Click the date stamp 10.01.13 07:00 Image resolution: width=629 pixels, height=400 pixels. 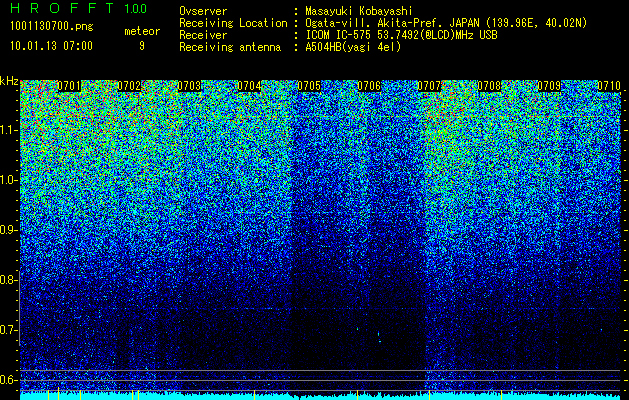pos(51,46)
